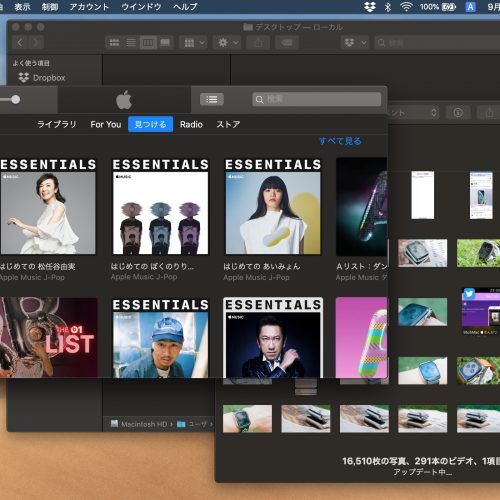Open the はじめての あいみょん playlist cover
This screenshot has height=500, width=500.
tap(273, 206)
